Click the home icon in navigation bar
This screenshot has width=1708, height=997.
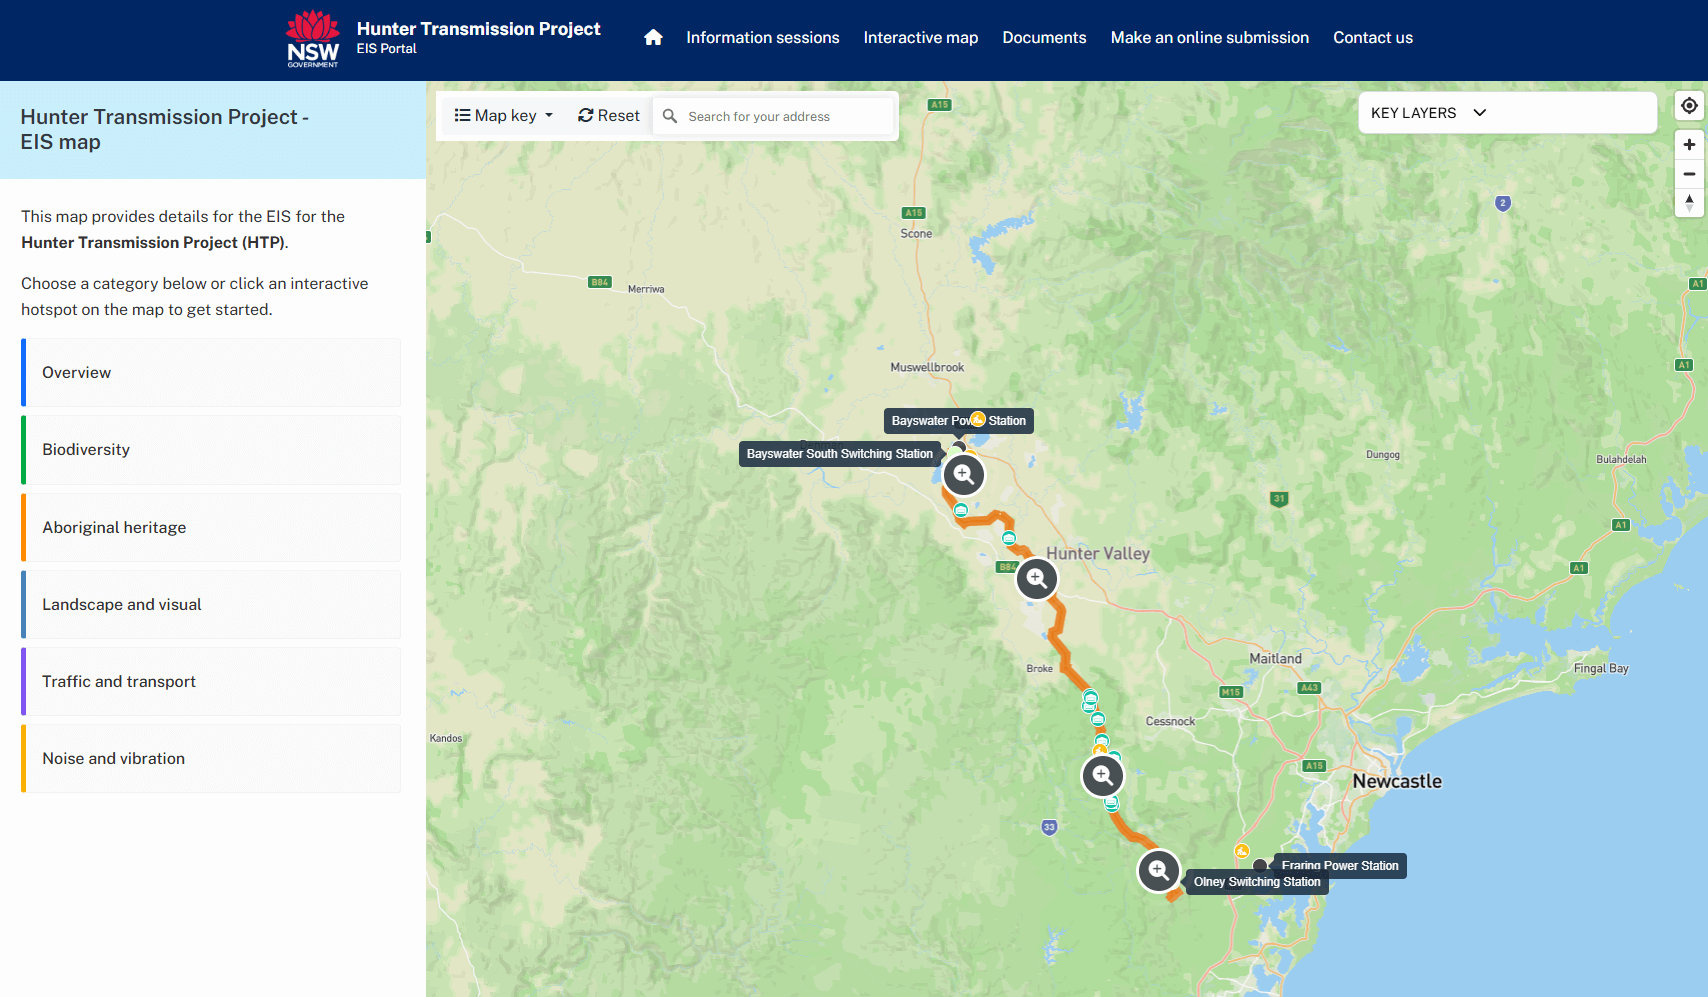[653, 38]
